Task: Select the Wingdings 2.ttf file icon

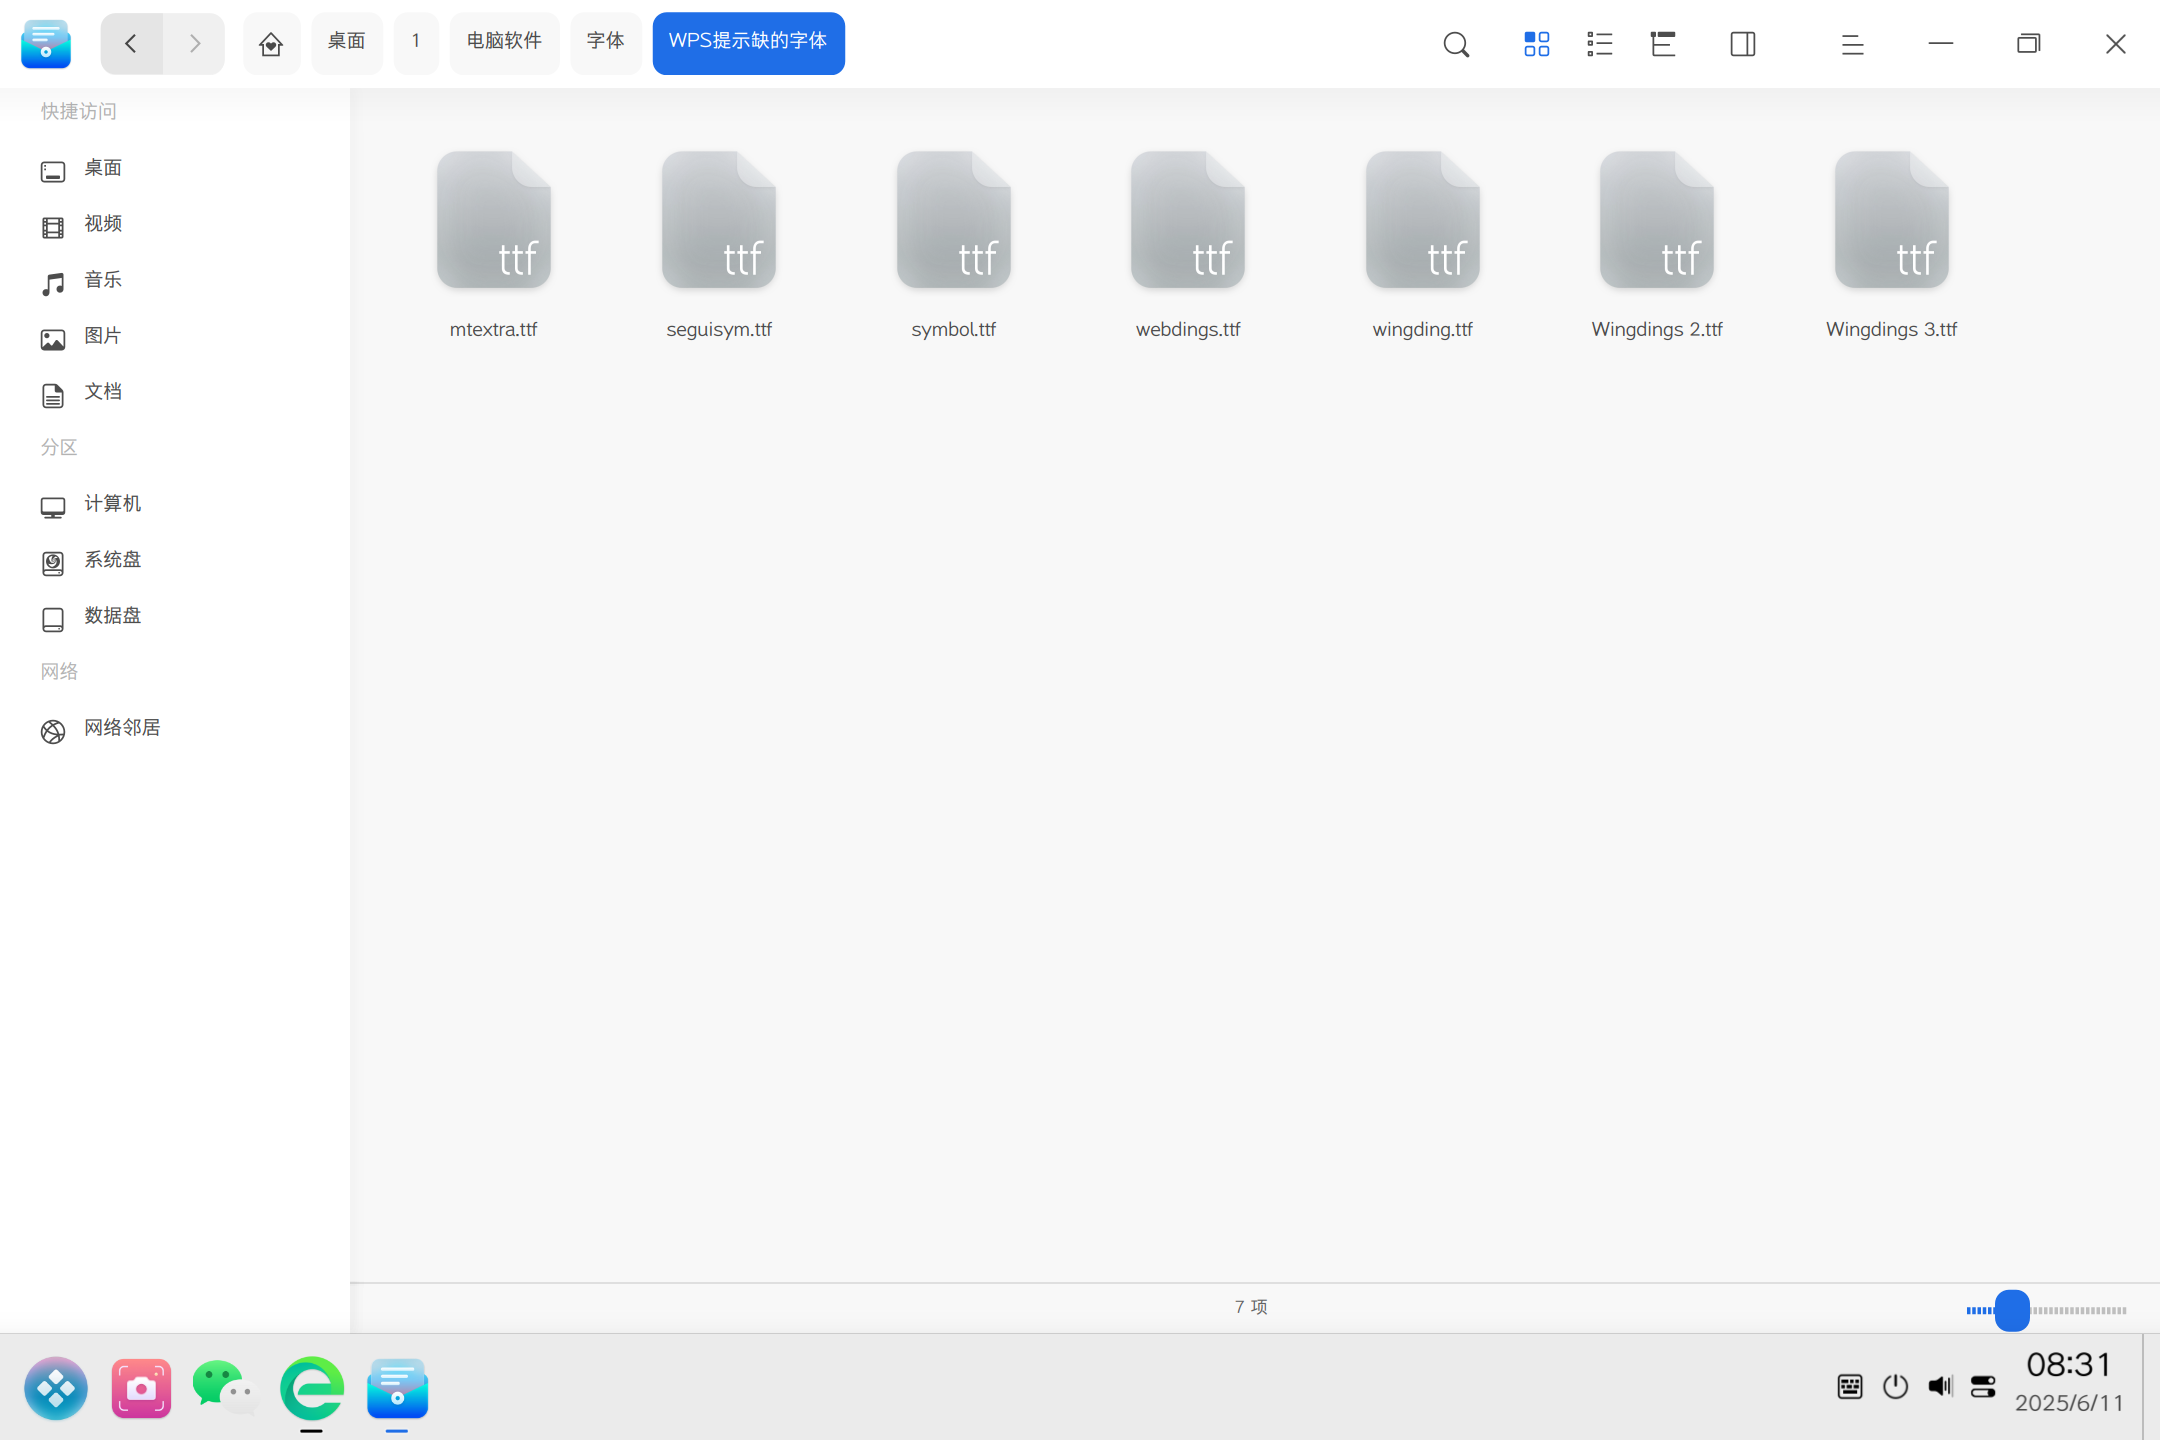Action: (1657, 220)
